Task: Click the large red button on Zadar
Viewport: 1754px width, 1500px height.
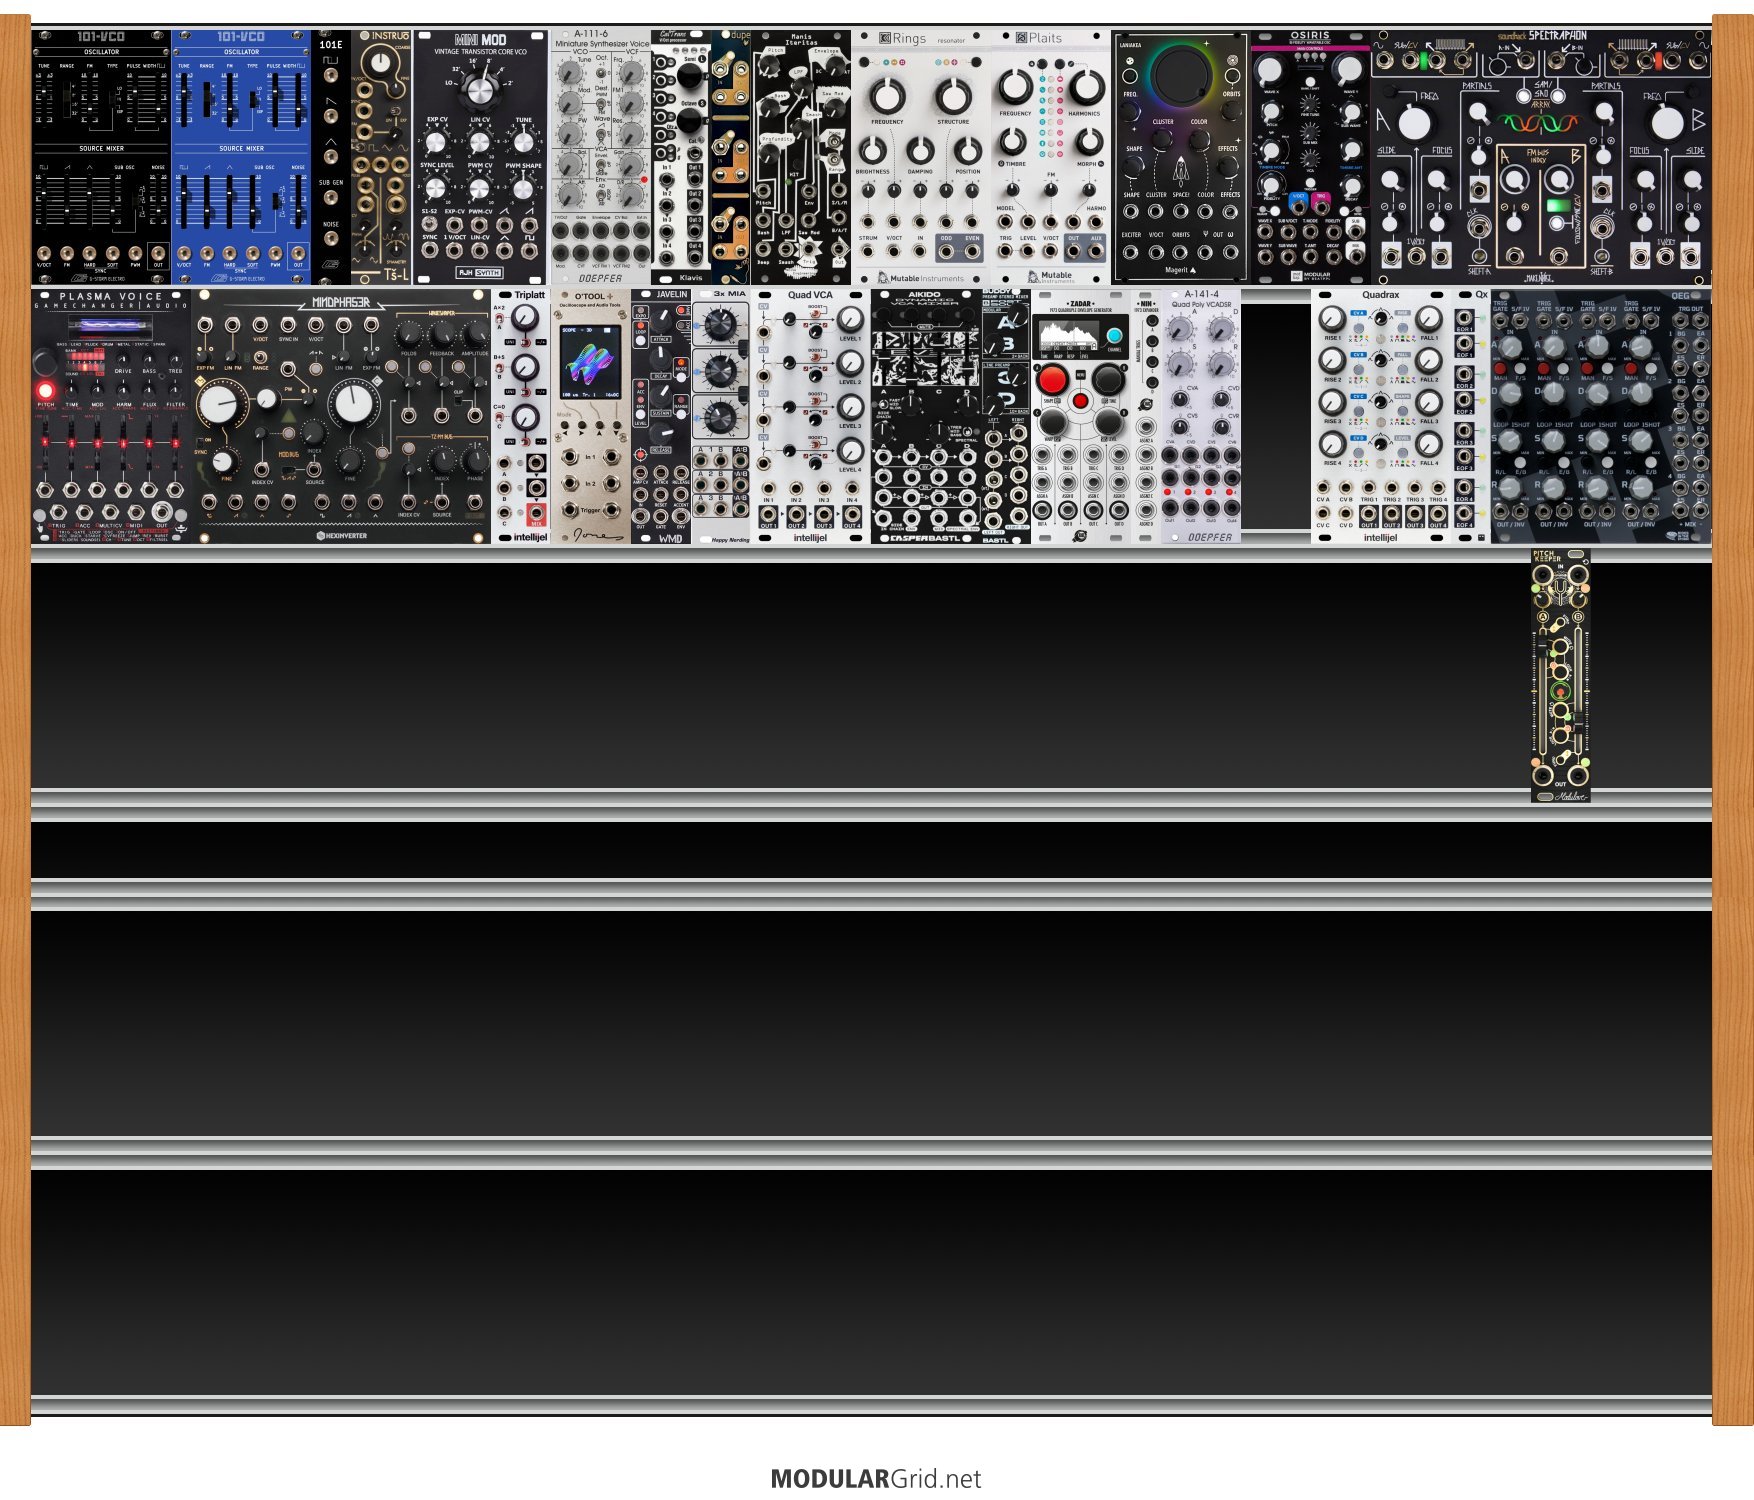Action: [1052, 380]
